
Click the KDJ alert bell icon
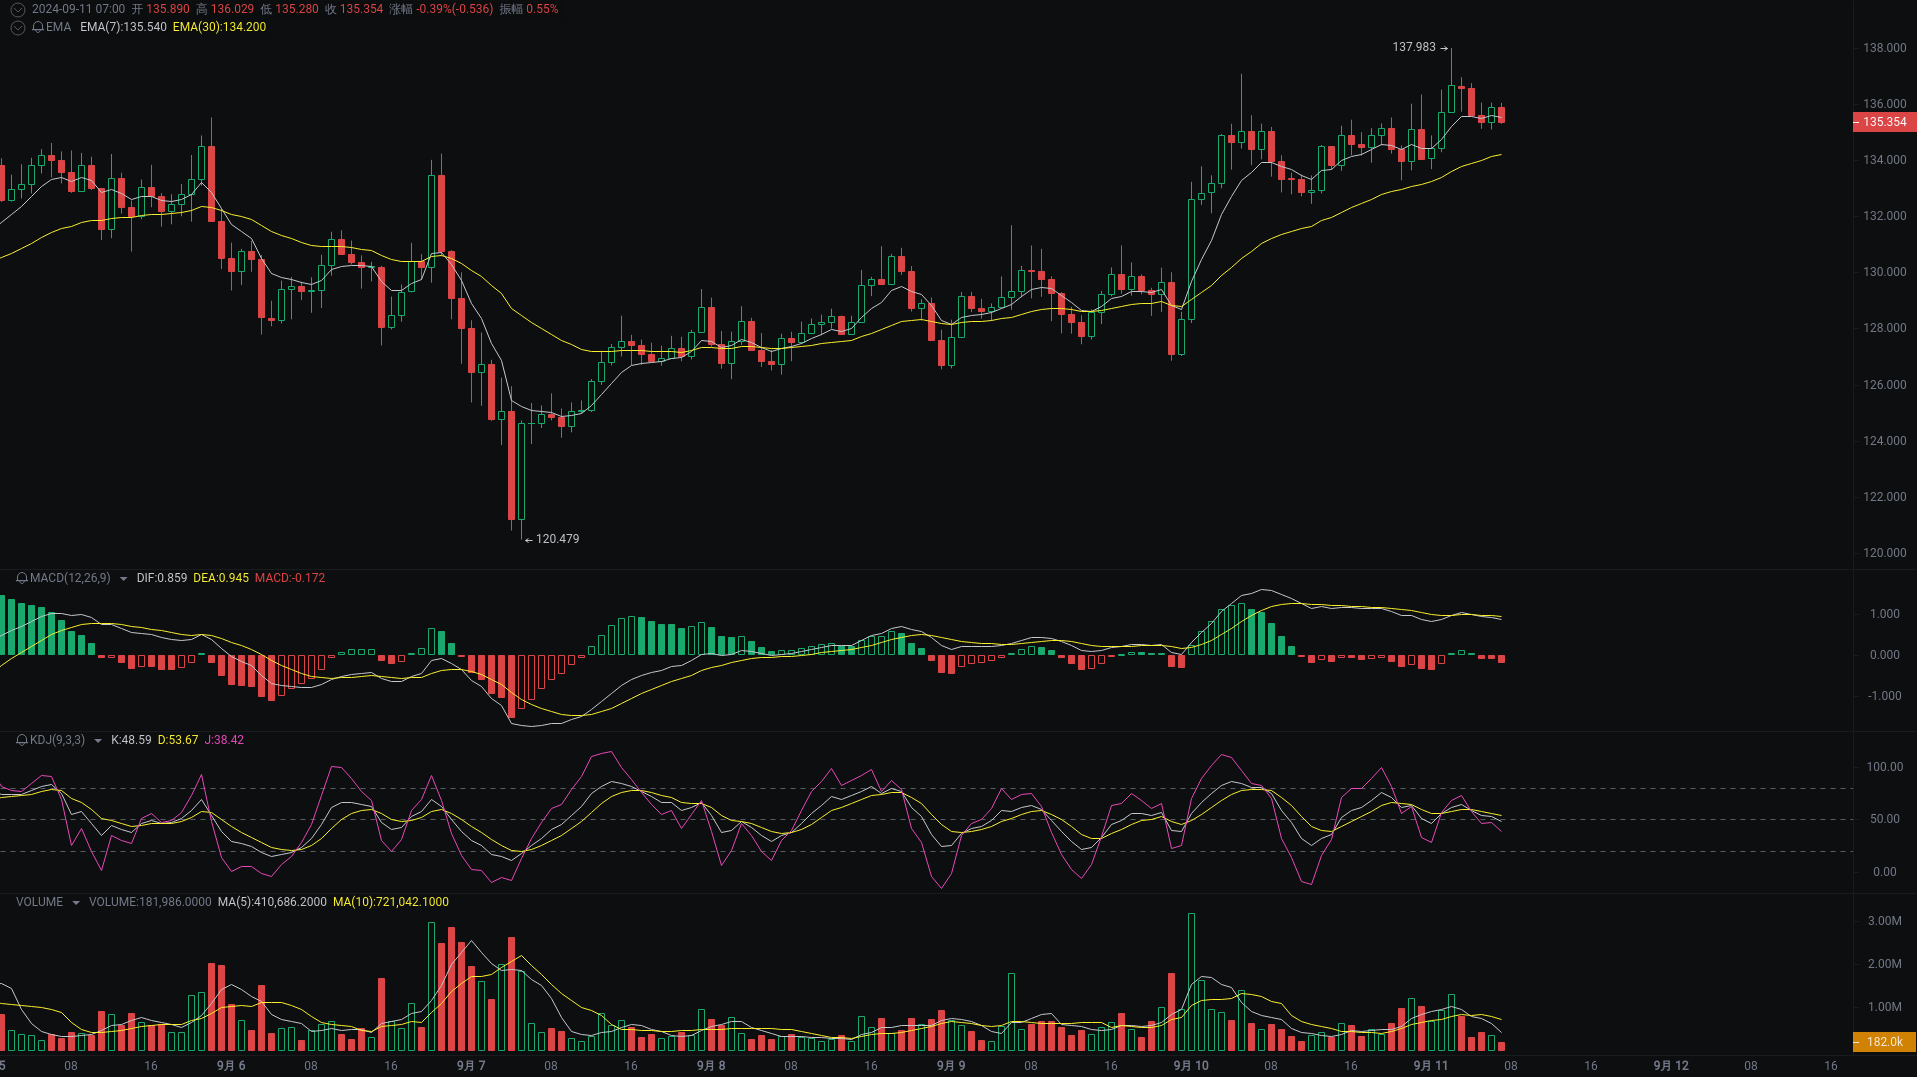pos(21,741)
